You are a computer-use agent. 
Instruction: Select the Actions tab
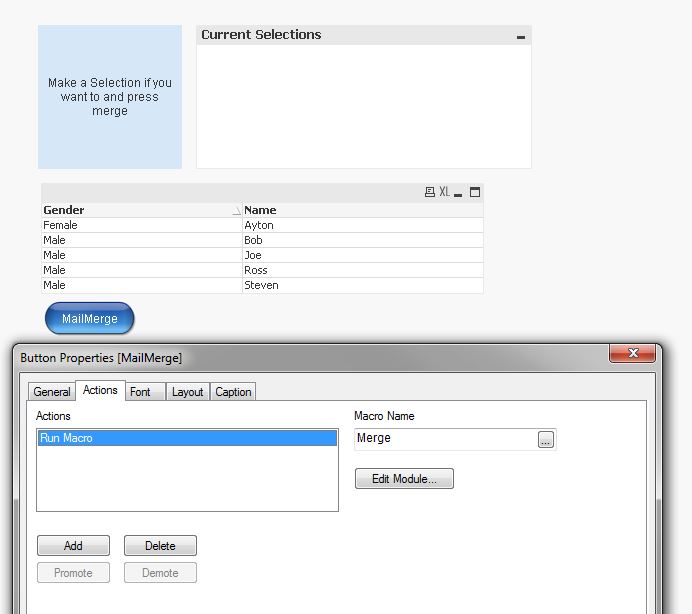point(100,390)
